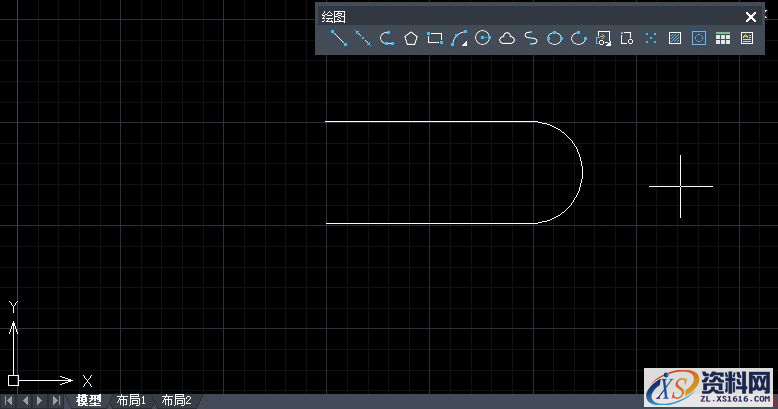Select the Polyline tool
The image size is (778, 409).
pyautogui.click(x=387, y=39)
